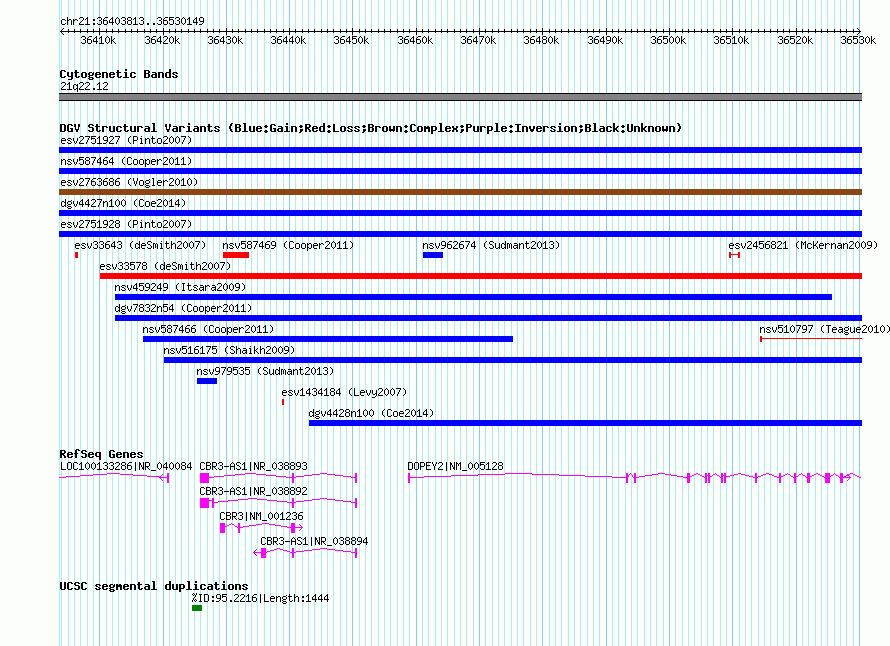Viewport: 890px width, 646px height.
Task: Click the CBR3-AS1 NR_038892 transcript glyph
Action: pyautogui.click(x=279, y=503)
